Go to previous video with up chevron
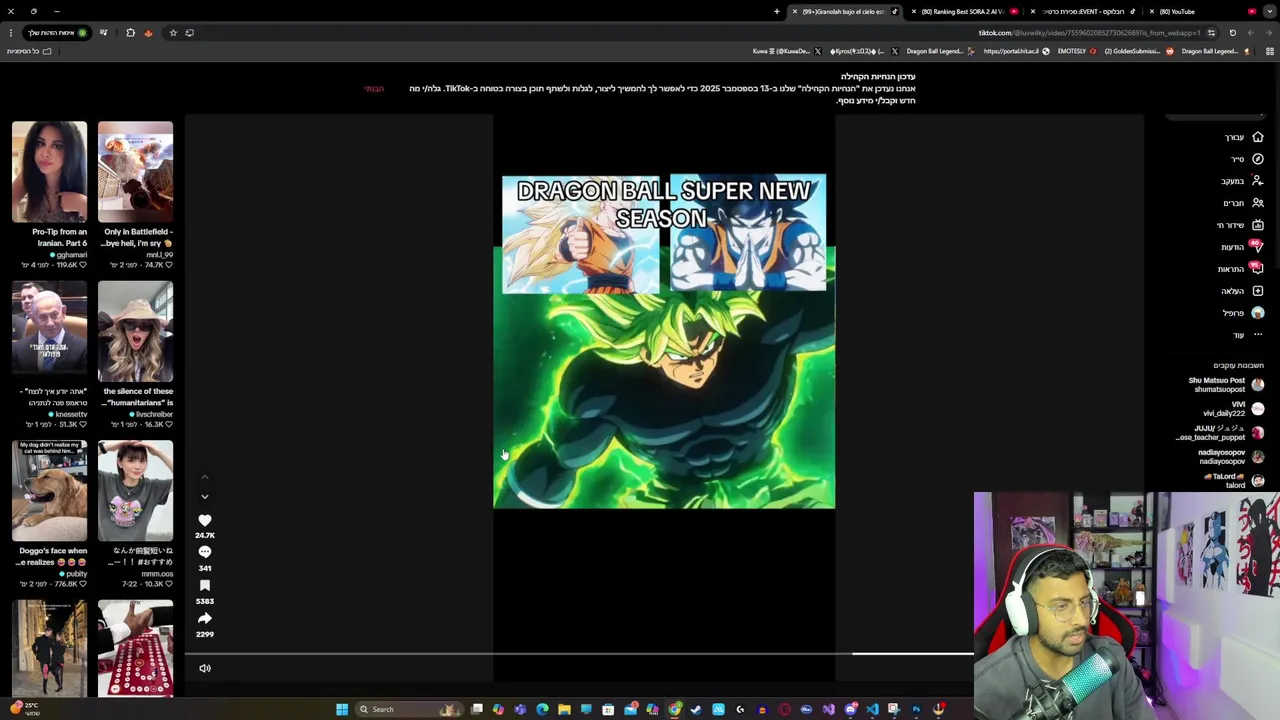The height and width of the screenshot is (720, 1280). coord(204,477)
